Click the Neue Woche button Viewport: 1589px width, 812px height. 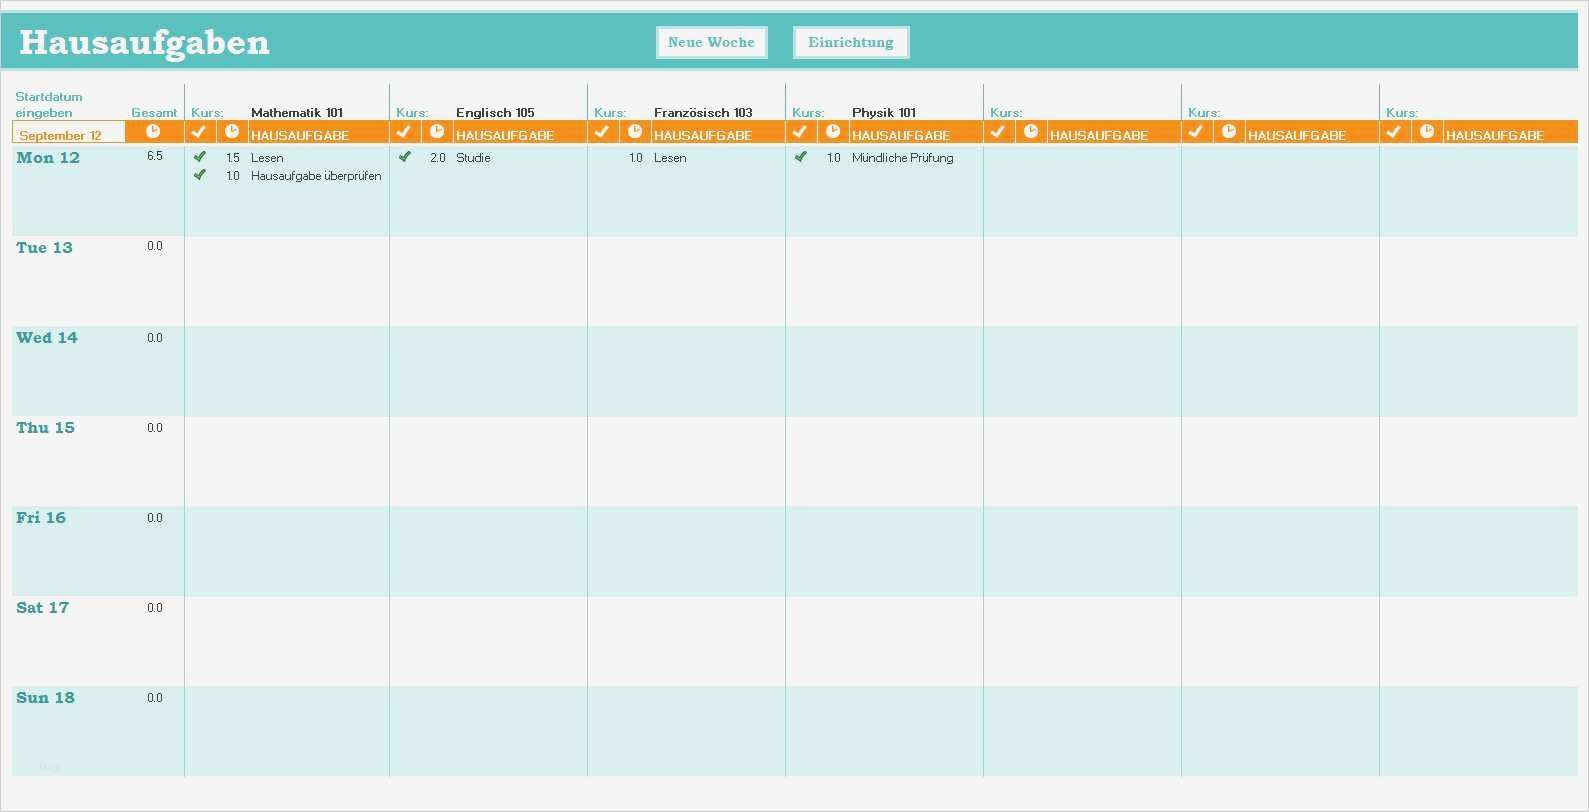coord(712,42)
